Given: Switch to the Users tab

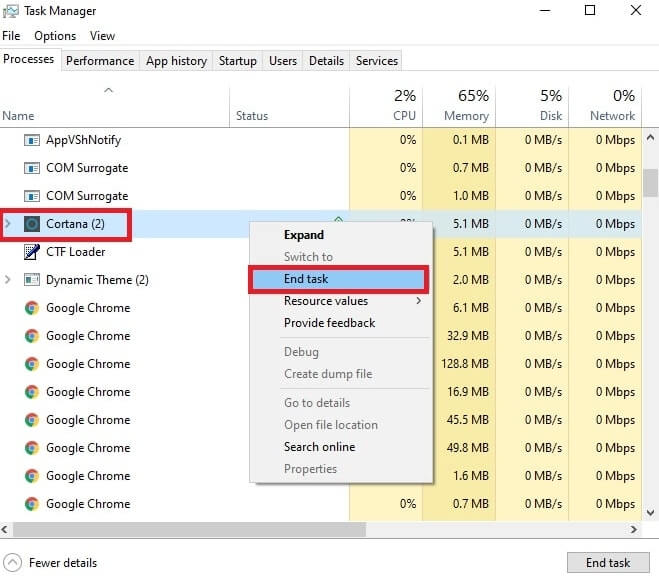Looking at the screenshot, I should point(283,61).
